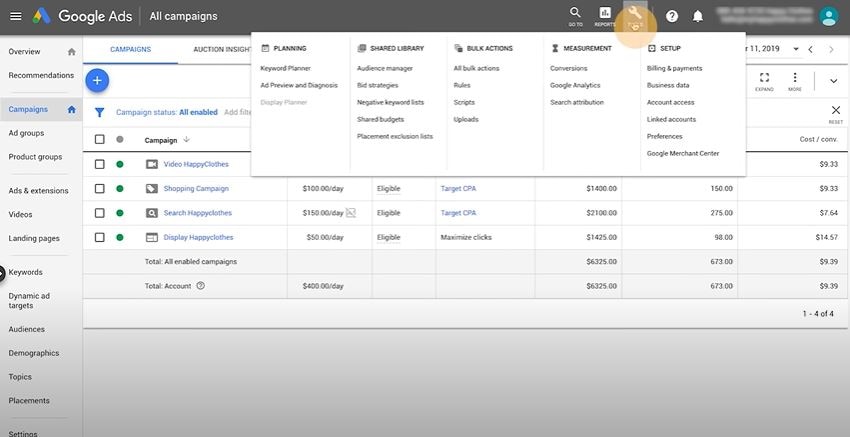The height and width of the screenshot is (437, 850).
Task: Click the Google Ads logo
Action: [x=41, y=16]
